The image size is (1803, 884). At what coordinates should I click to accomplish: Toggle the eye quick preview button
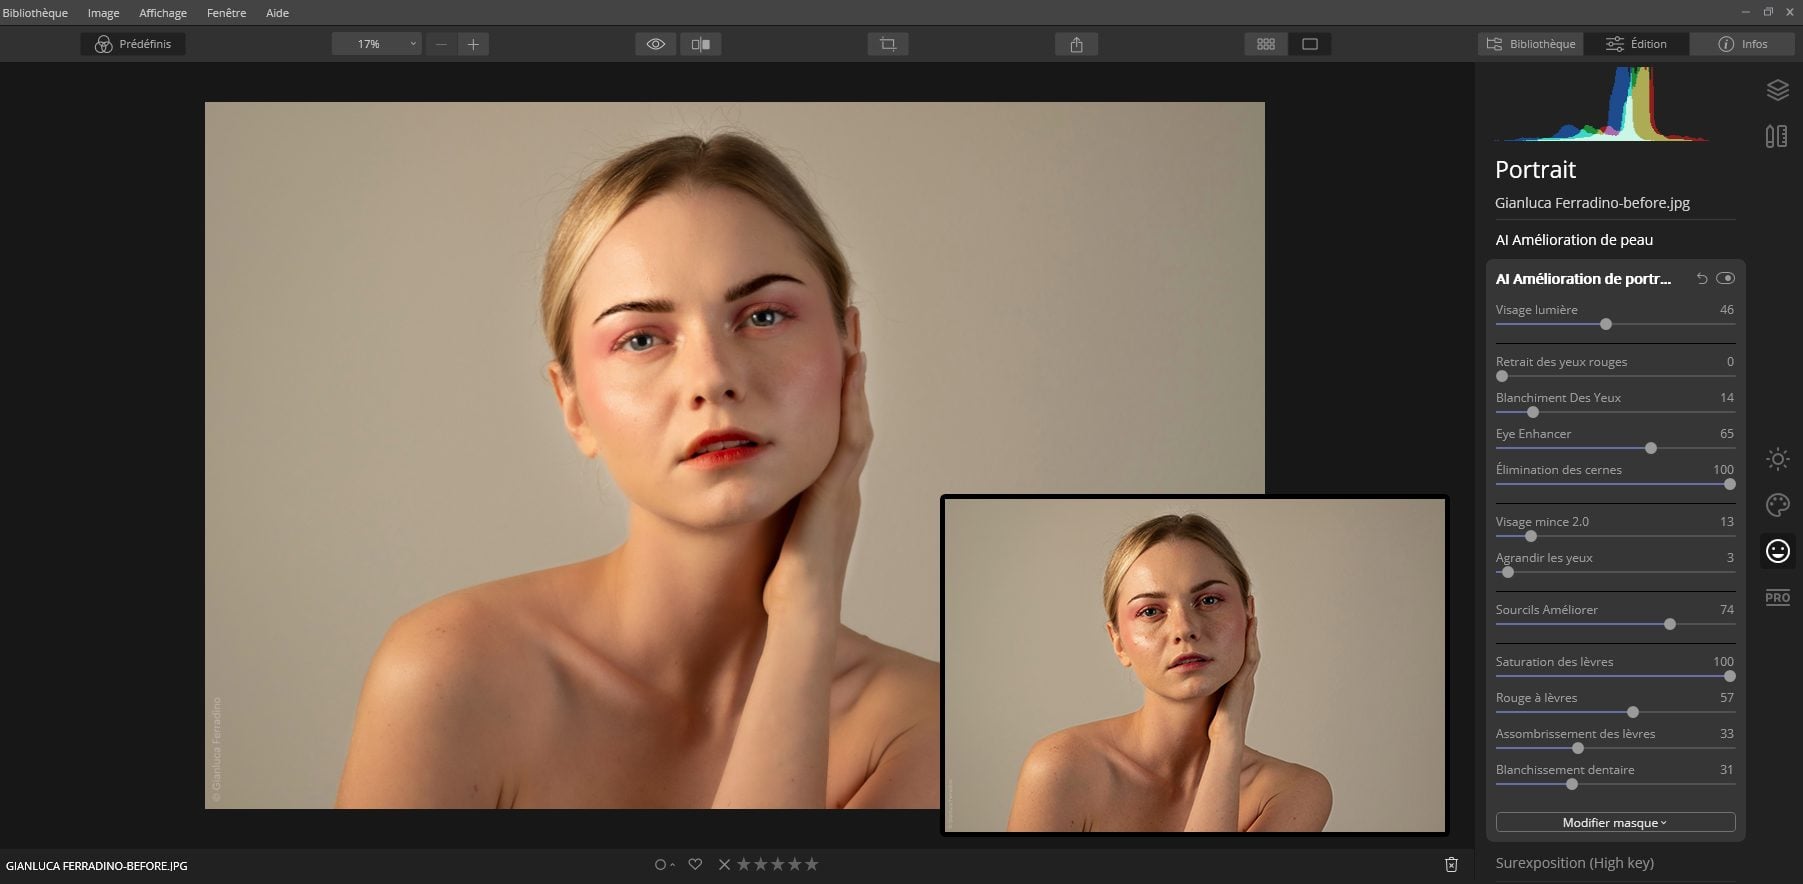click(x=656, y=44)
